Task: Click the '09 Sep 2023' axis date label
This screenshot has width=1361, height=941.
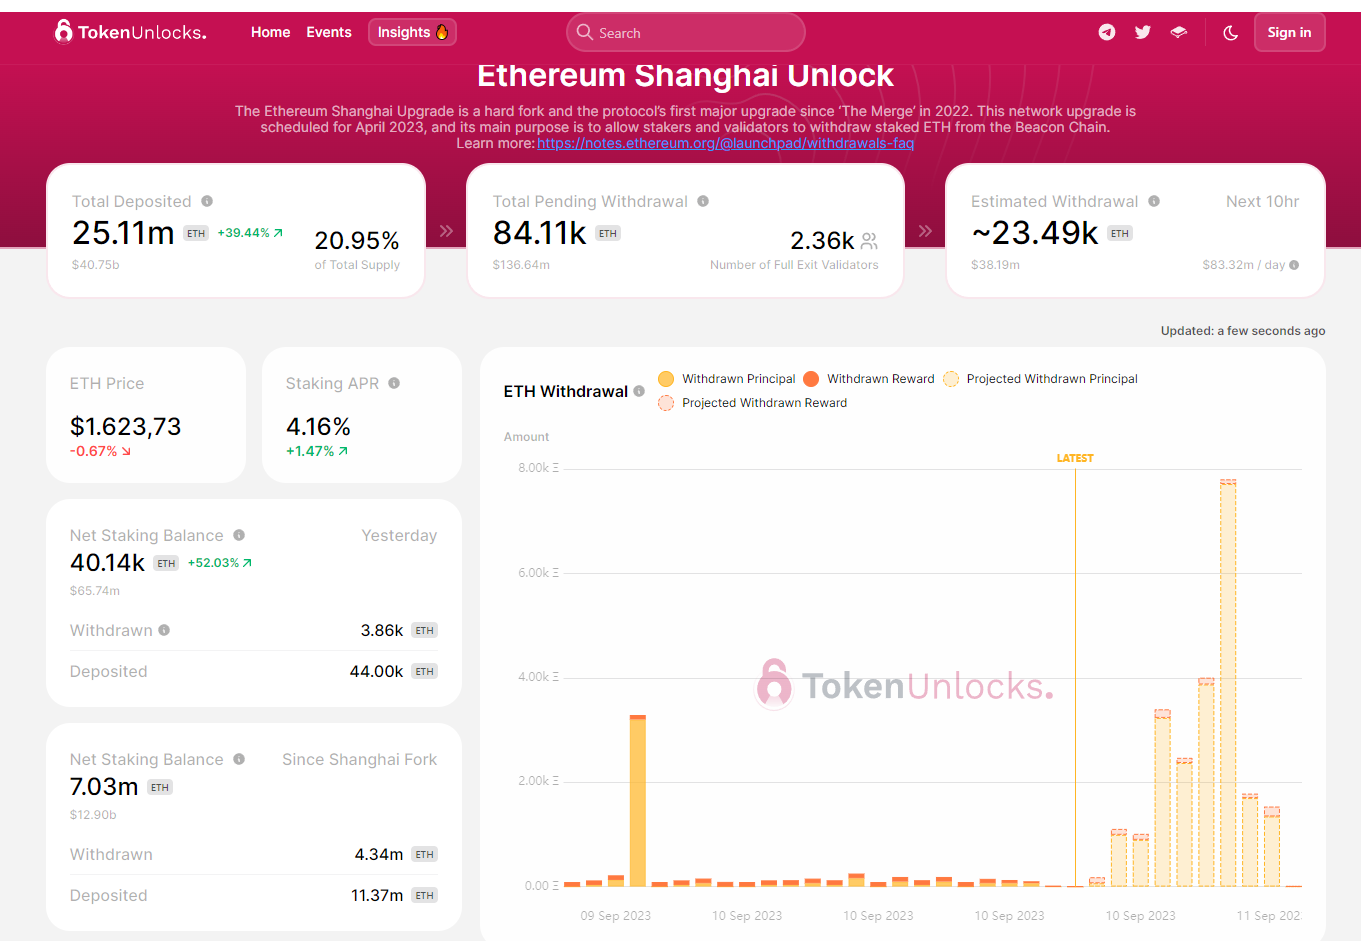Action: 616,915
